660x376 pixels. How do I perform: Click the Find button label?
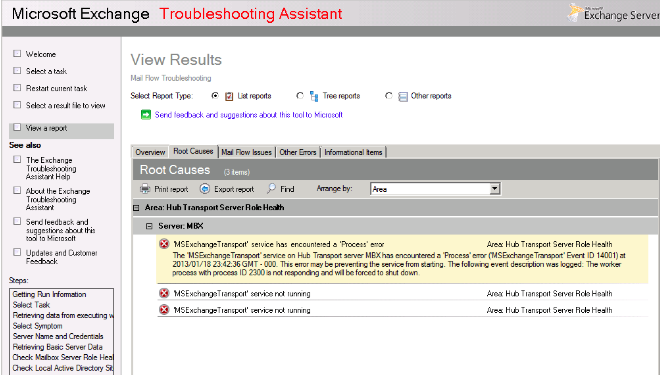coord(287,189)
